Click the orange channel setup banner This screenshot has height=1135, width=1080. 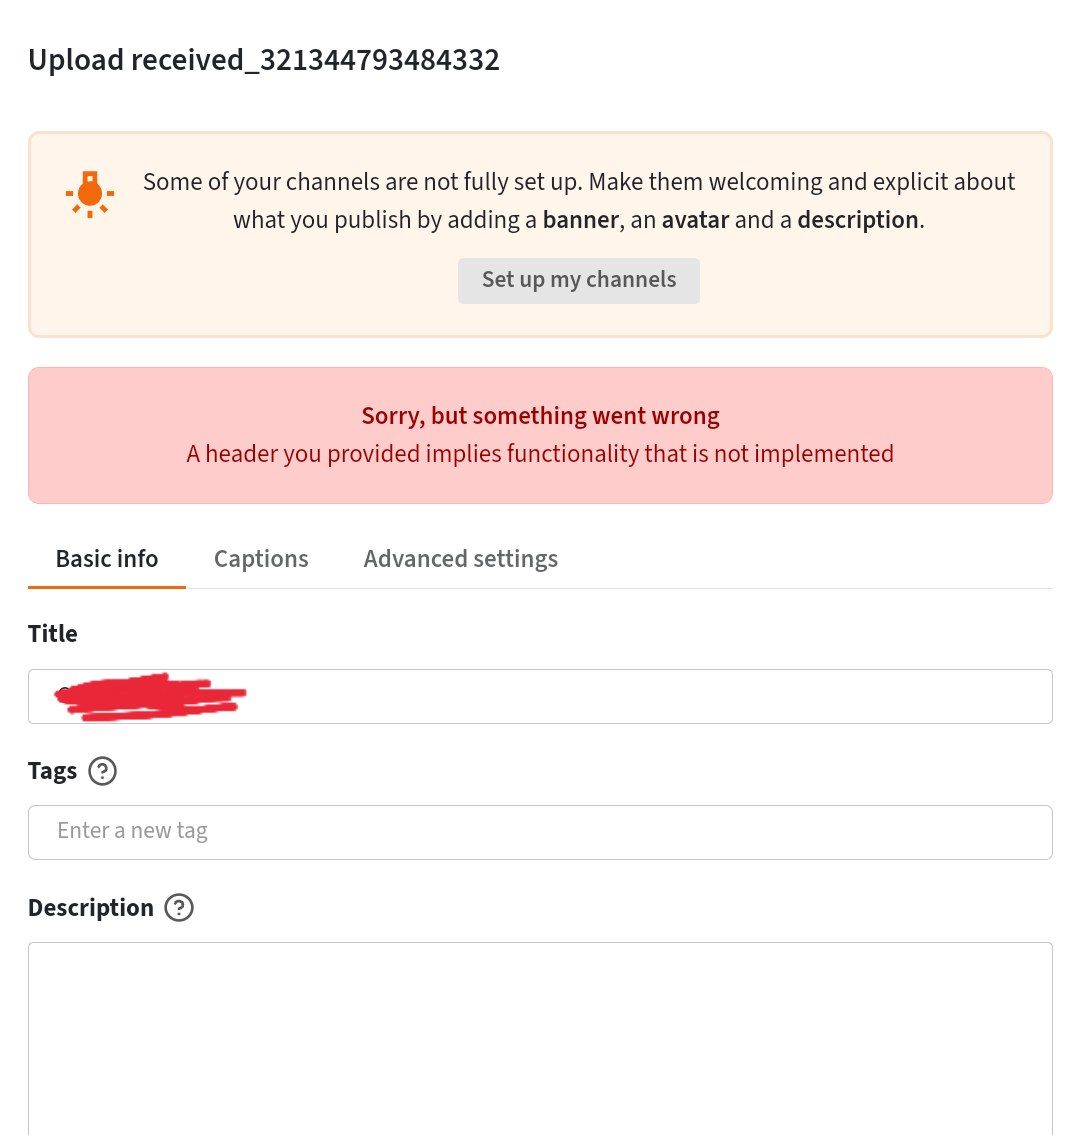pos(540,233)
